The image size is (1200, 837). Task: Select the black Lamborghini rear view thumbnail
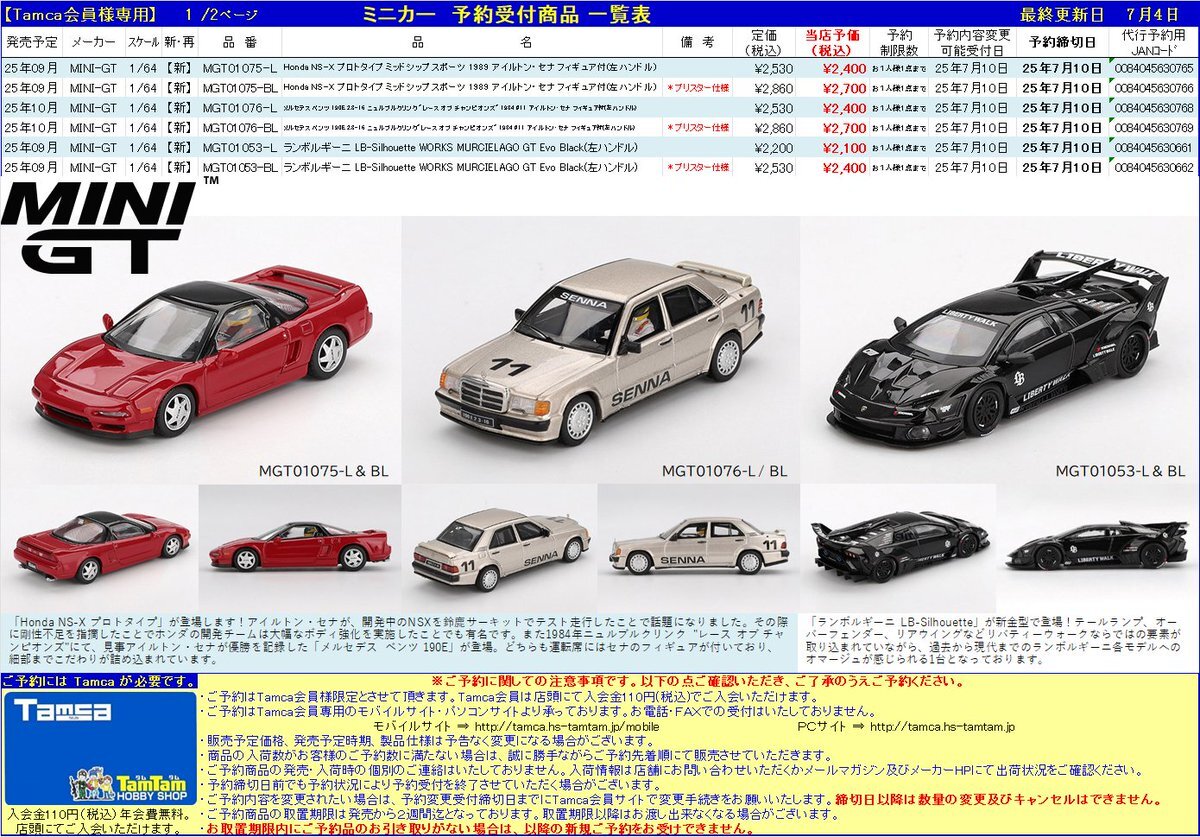[x=899, y=546]
